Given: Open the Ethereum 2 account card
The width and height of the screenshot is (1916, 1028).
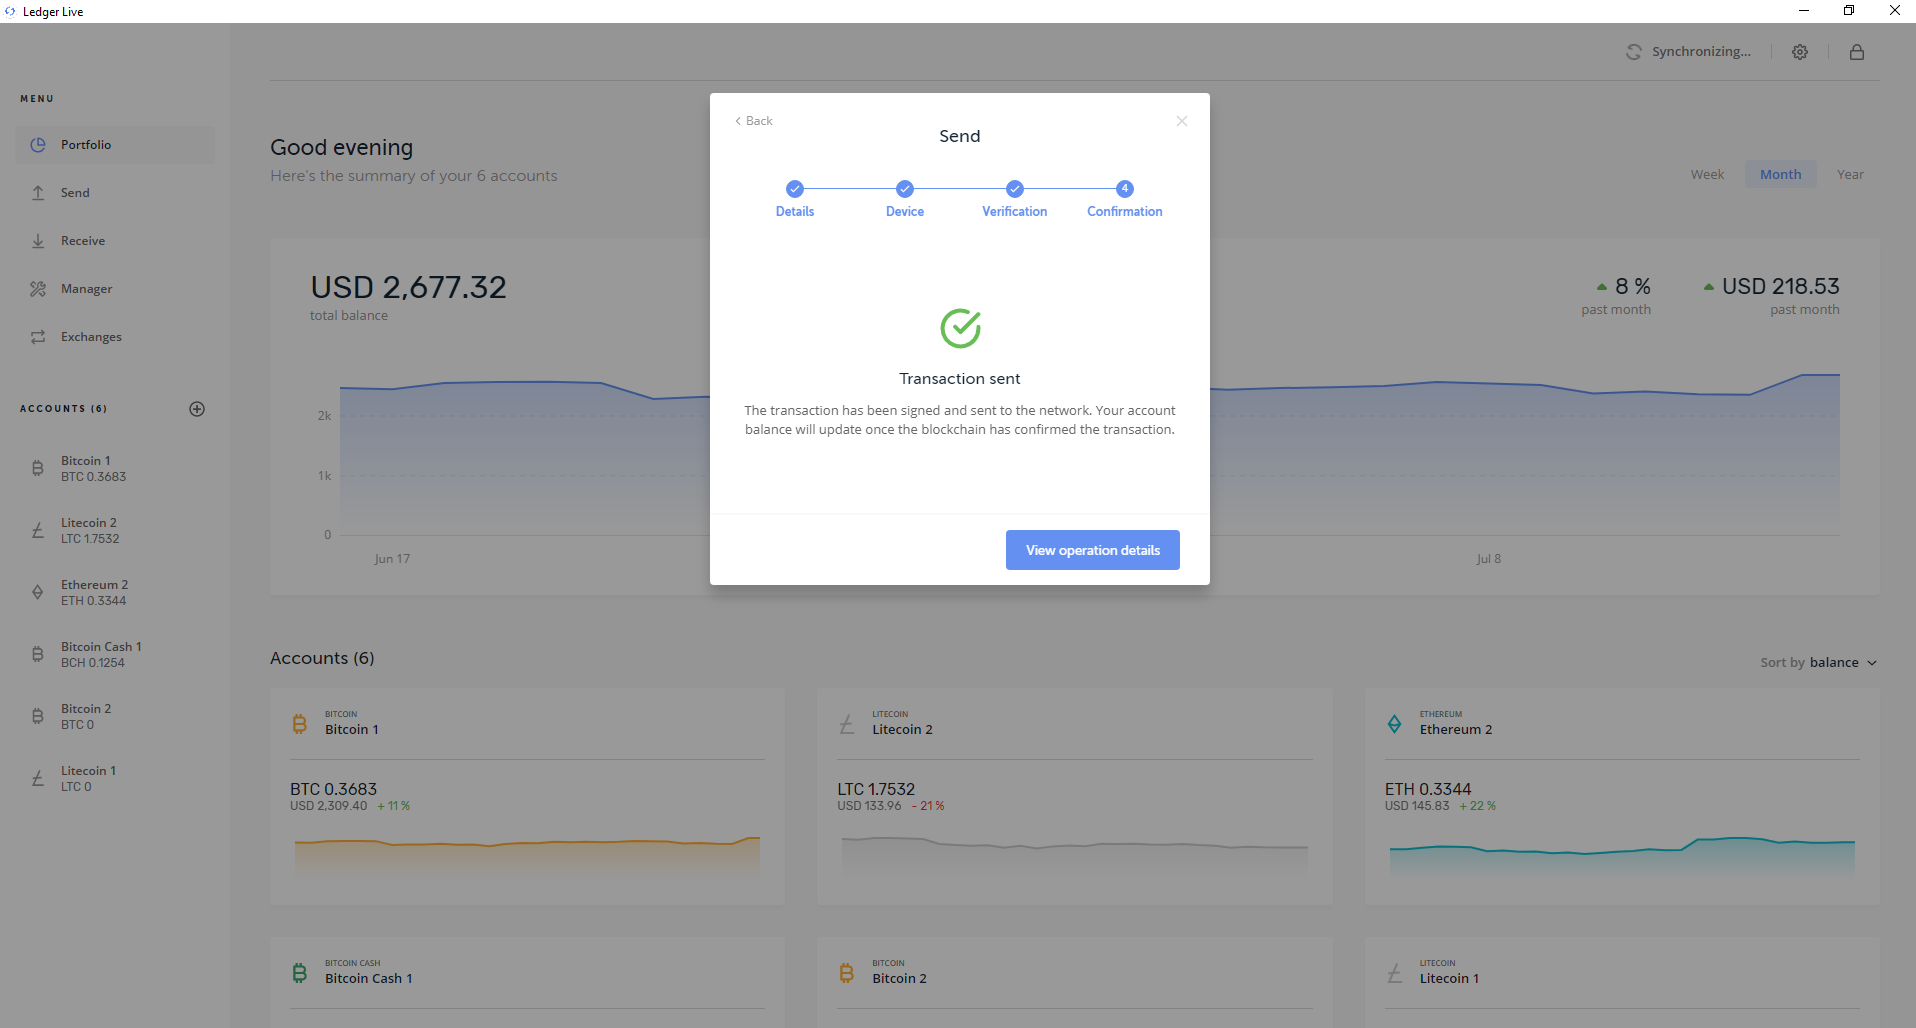Looking at the screenshot, I should click(1622, 797).
